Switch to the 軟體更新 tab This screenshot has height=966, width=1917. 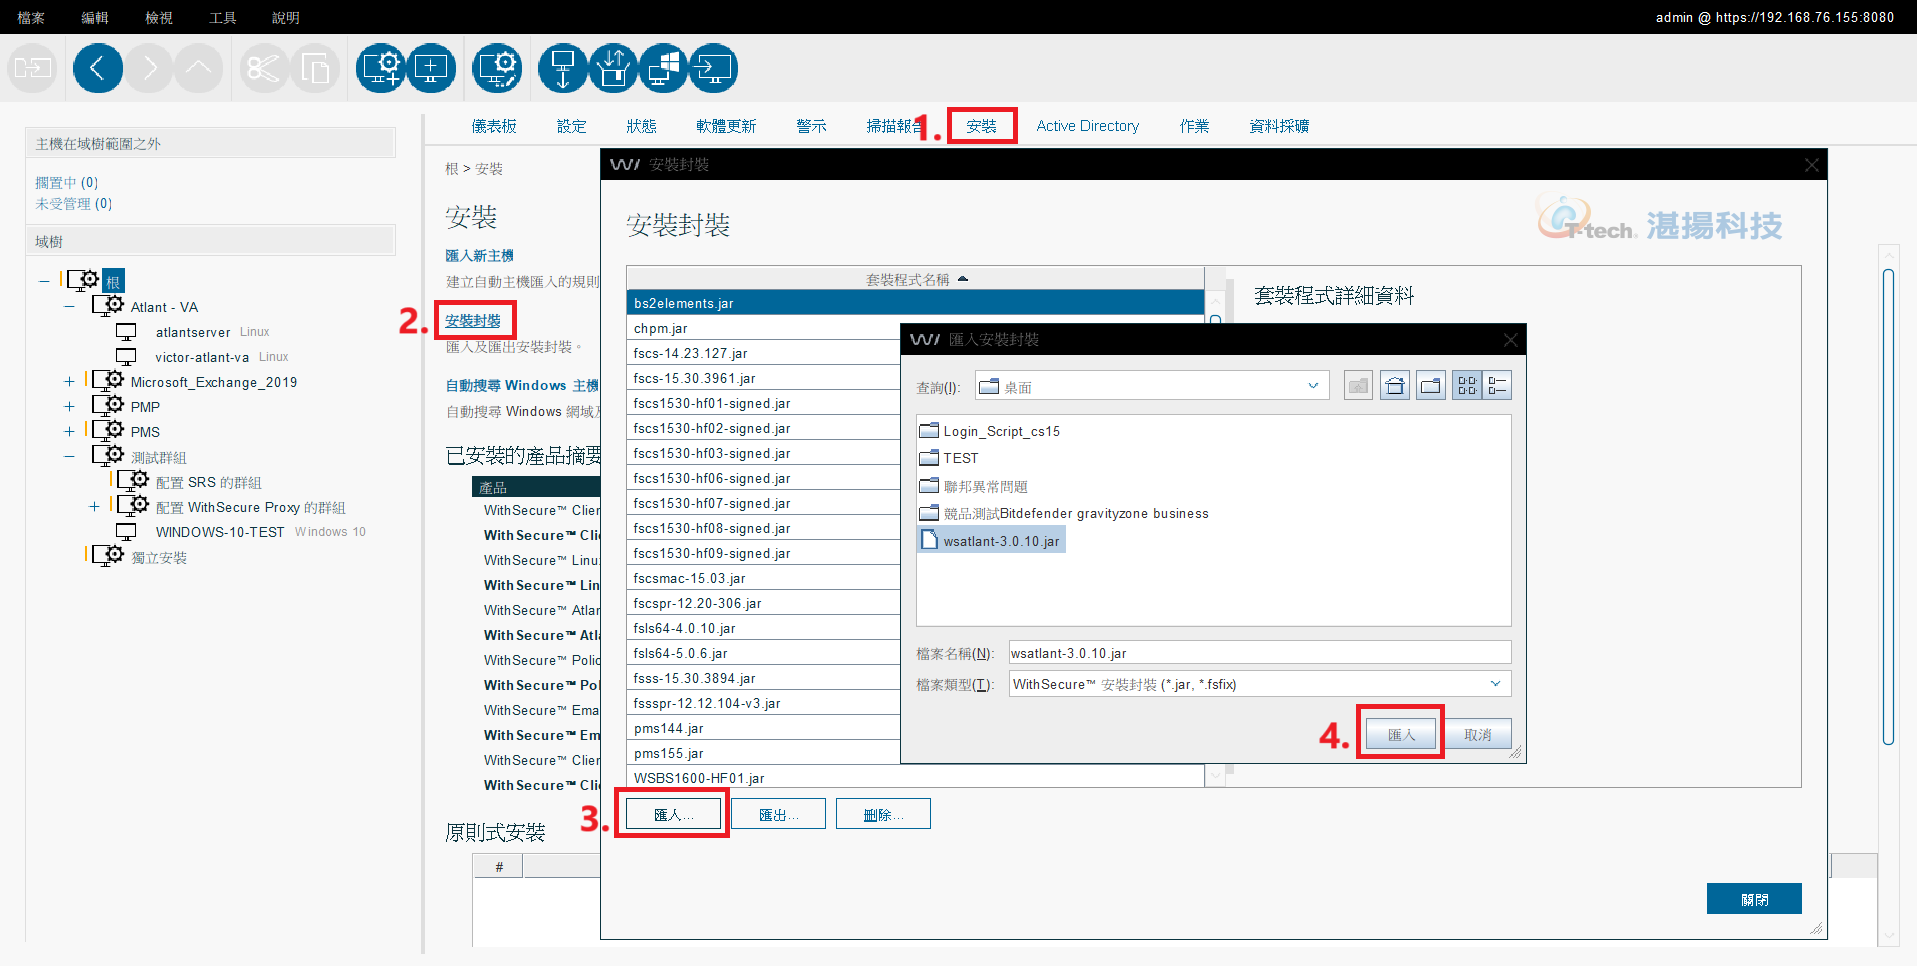(x=726, y=126)
